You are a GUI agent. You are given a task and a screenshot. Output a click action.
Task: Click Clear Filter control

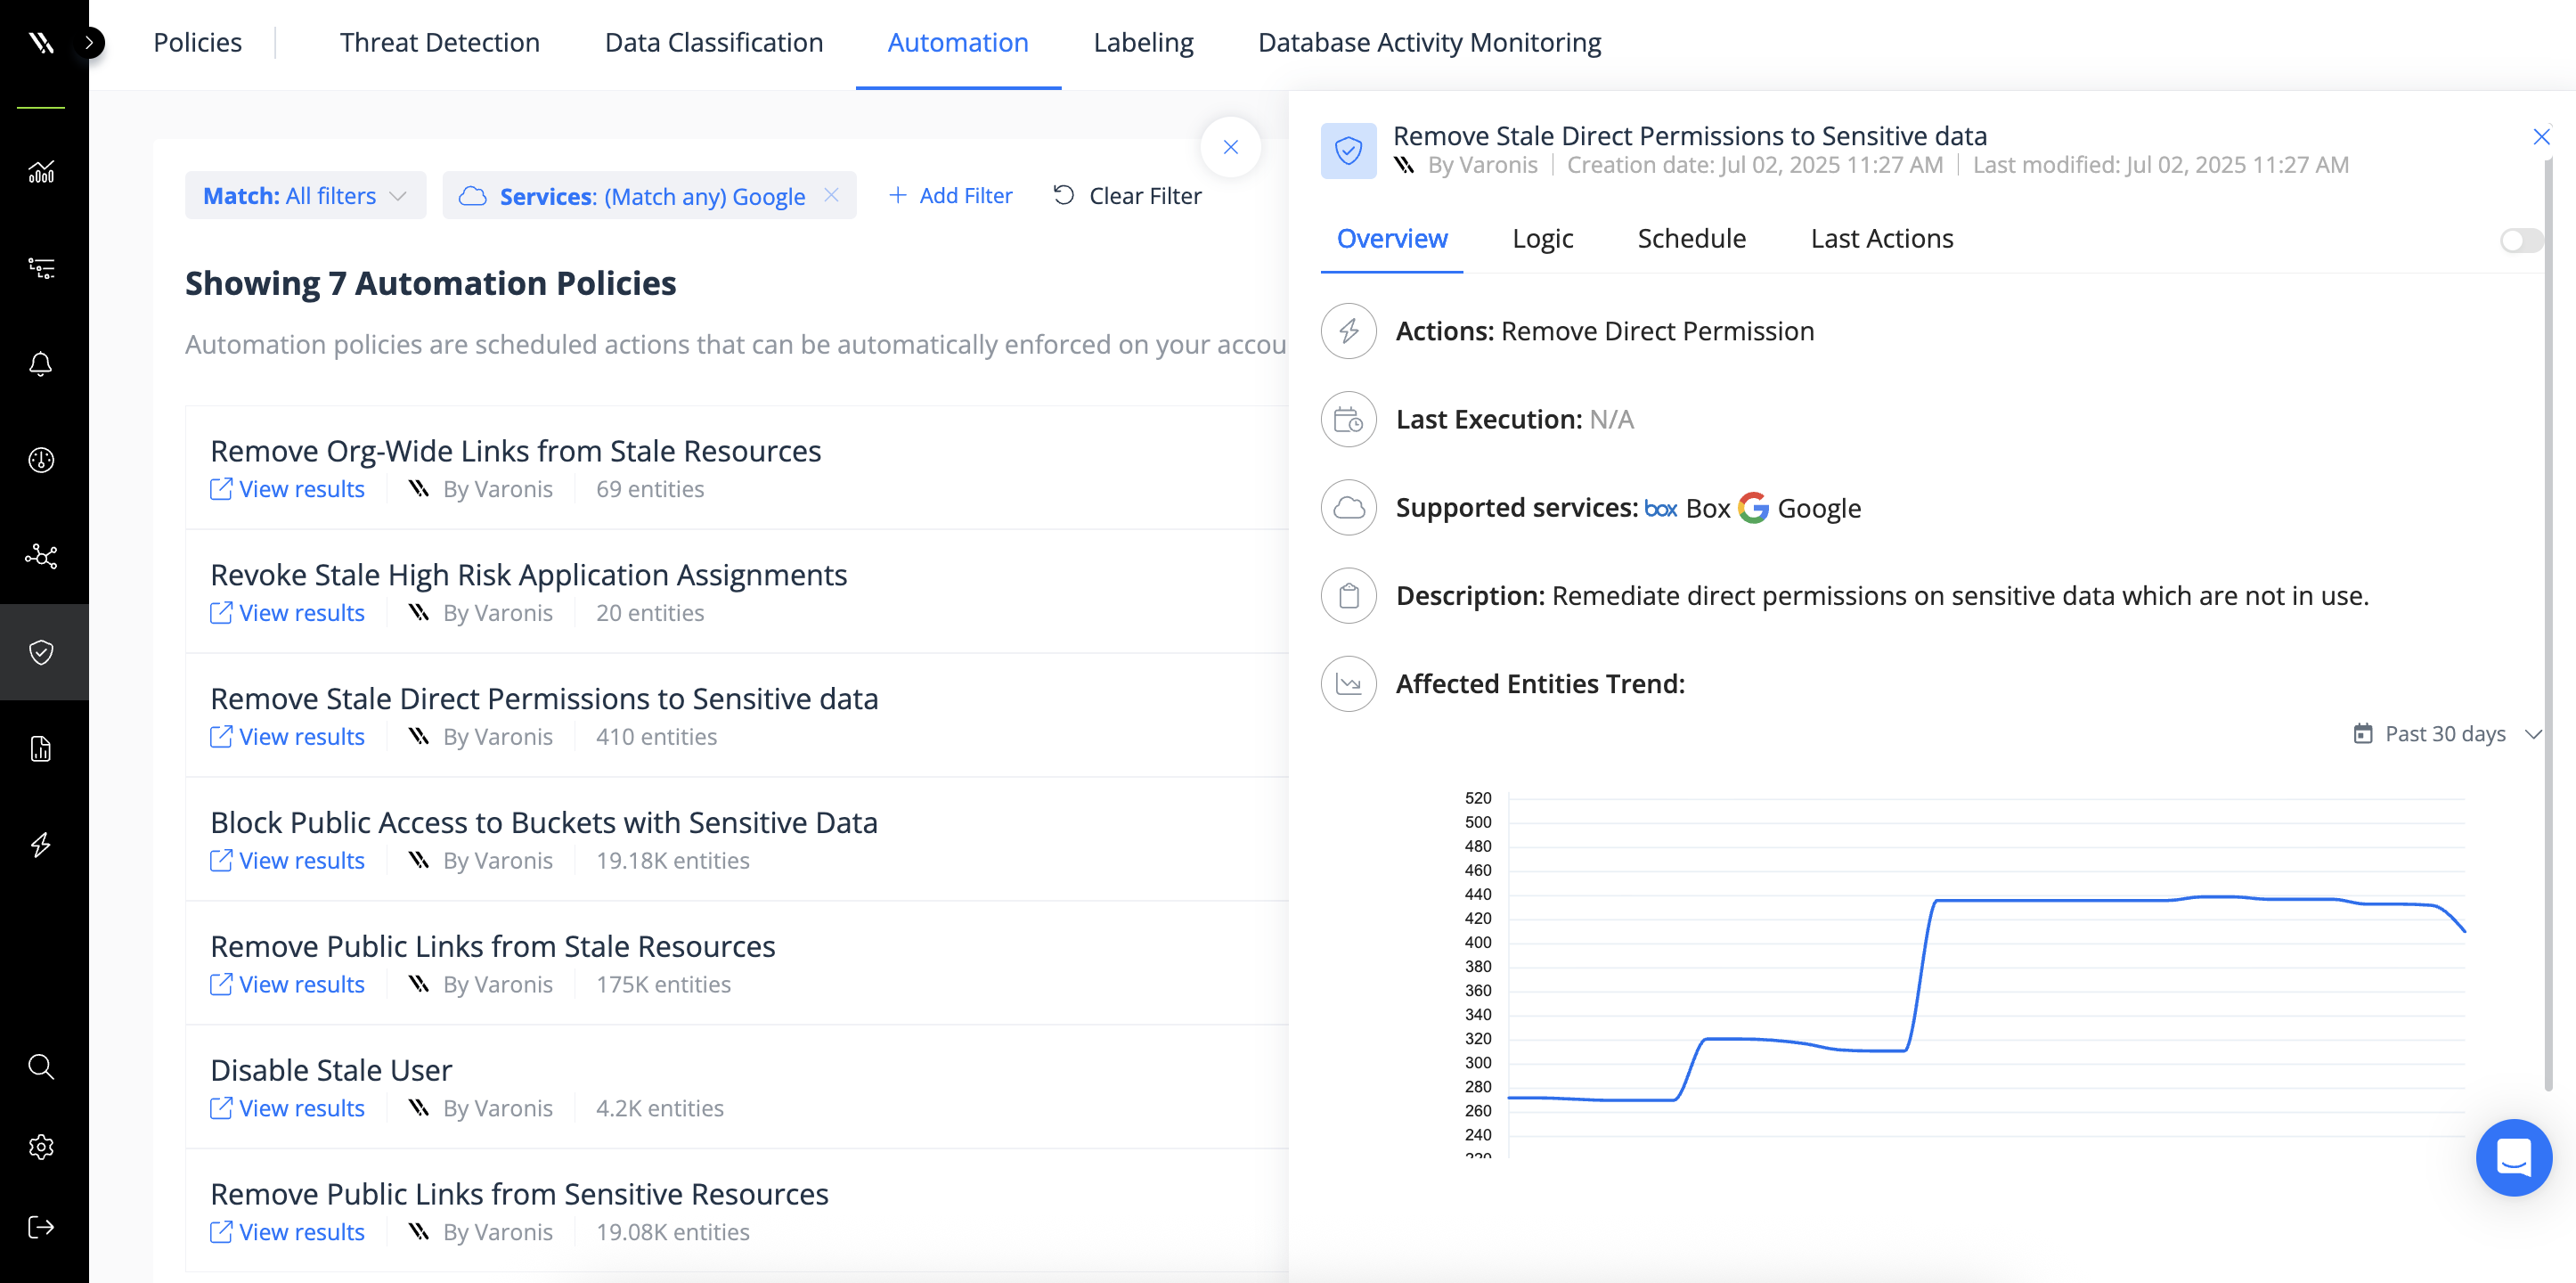1127,195
